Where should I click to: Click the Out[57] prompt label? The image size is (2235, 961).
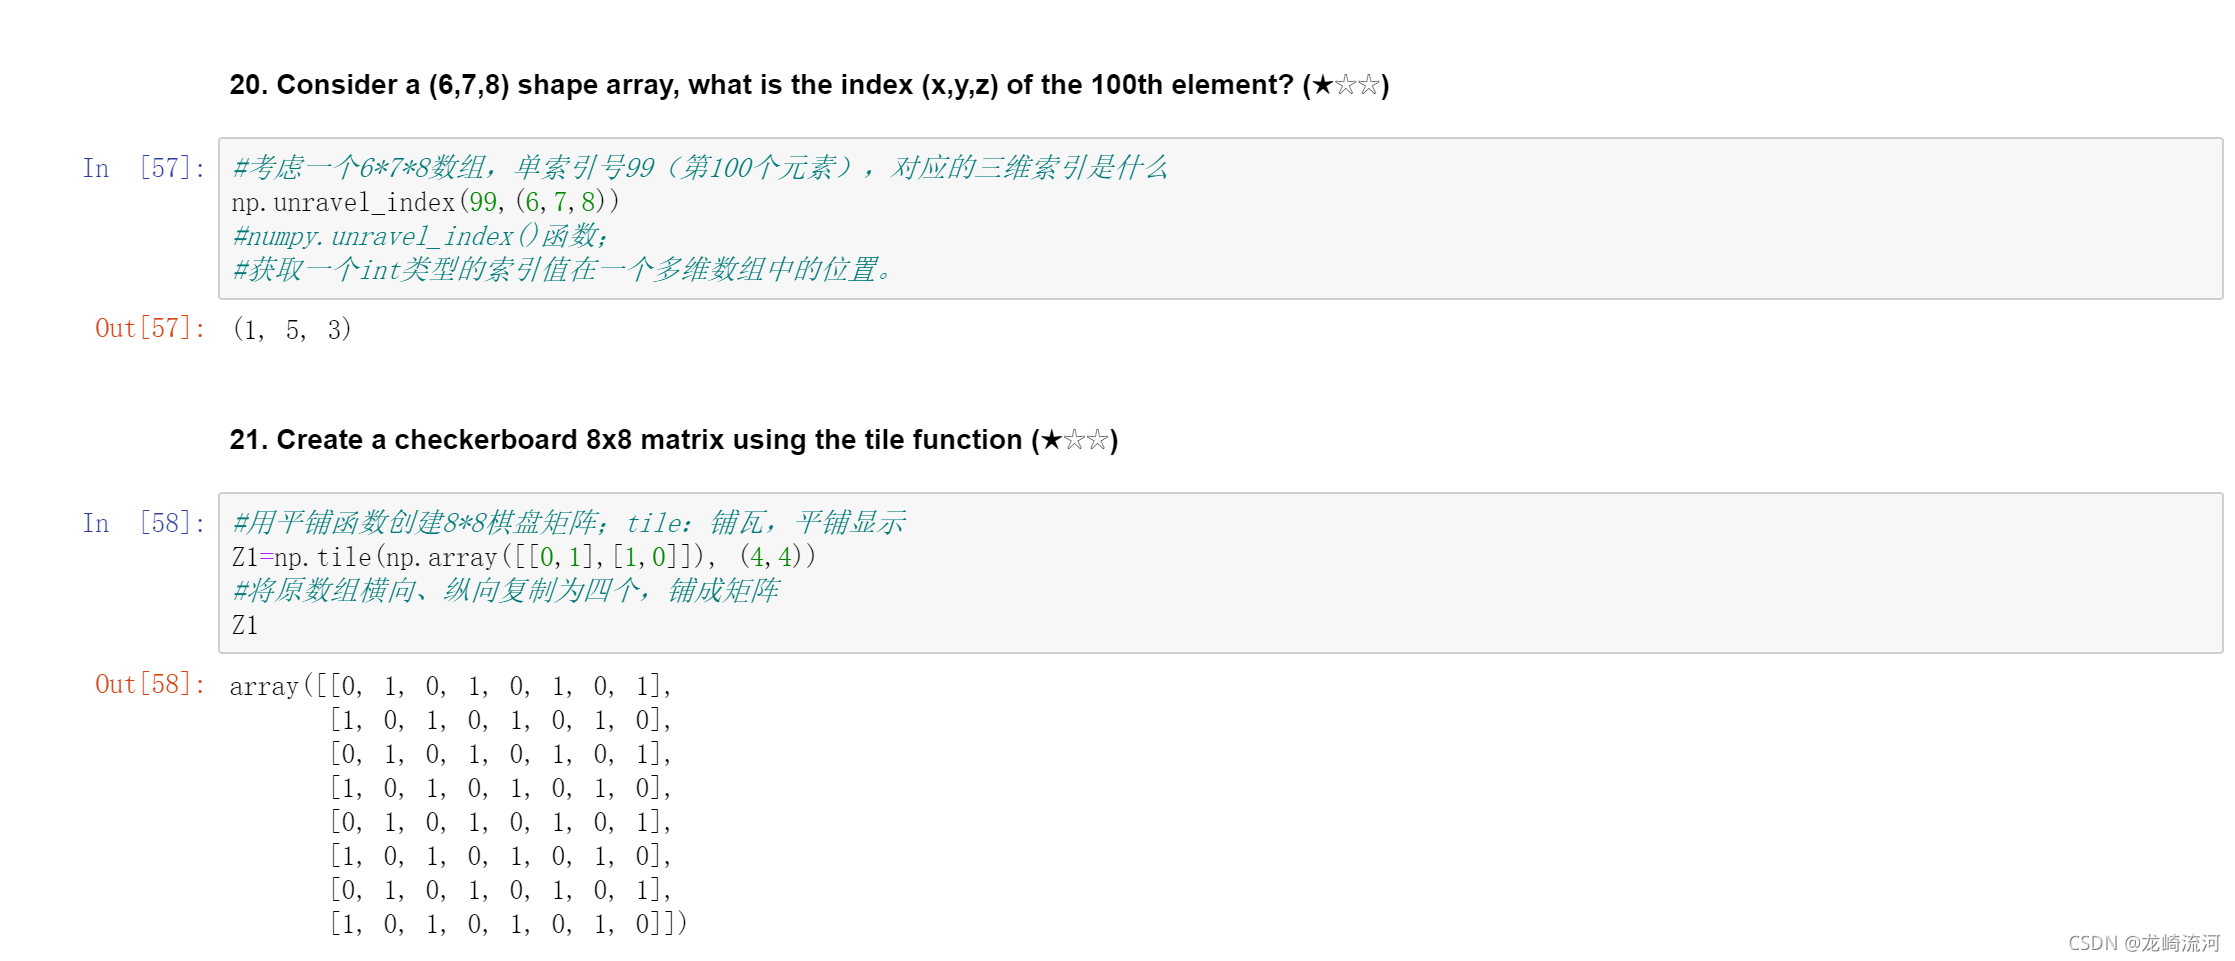point(150,328)
